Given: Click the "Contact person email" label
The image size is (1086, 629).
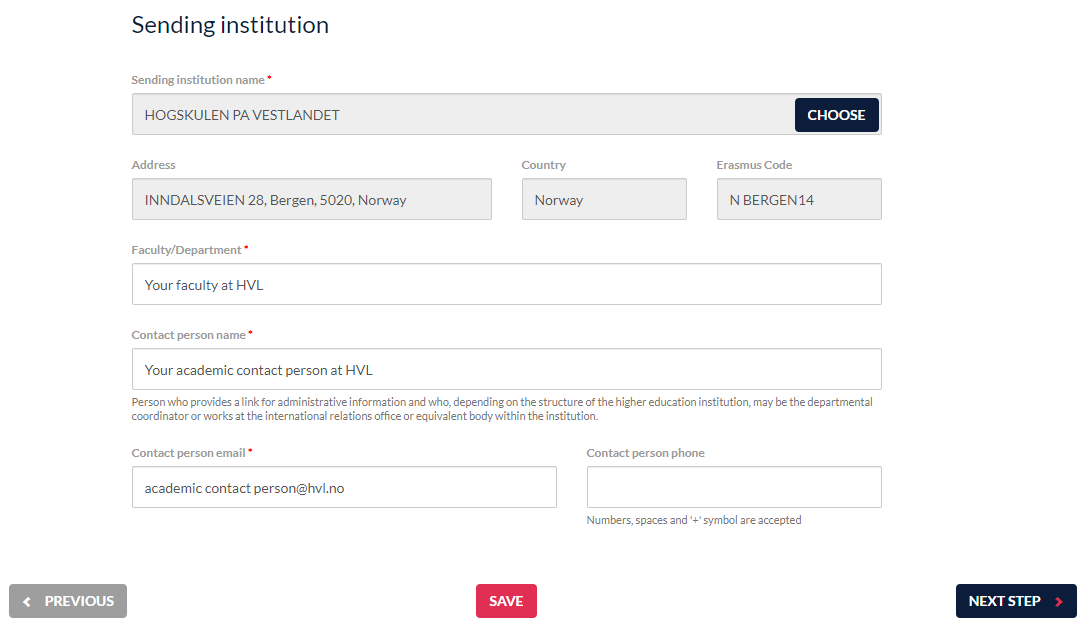Looking at the screenshot, I should pos(188,453).
